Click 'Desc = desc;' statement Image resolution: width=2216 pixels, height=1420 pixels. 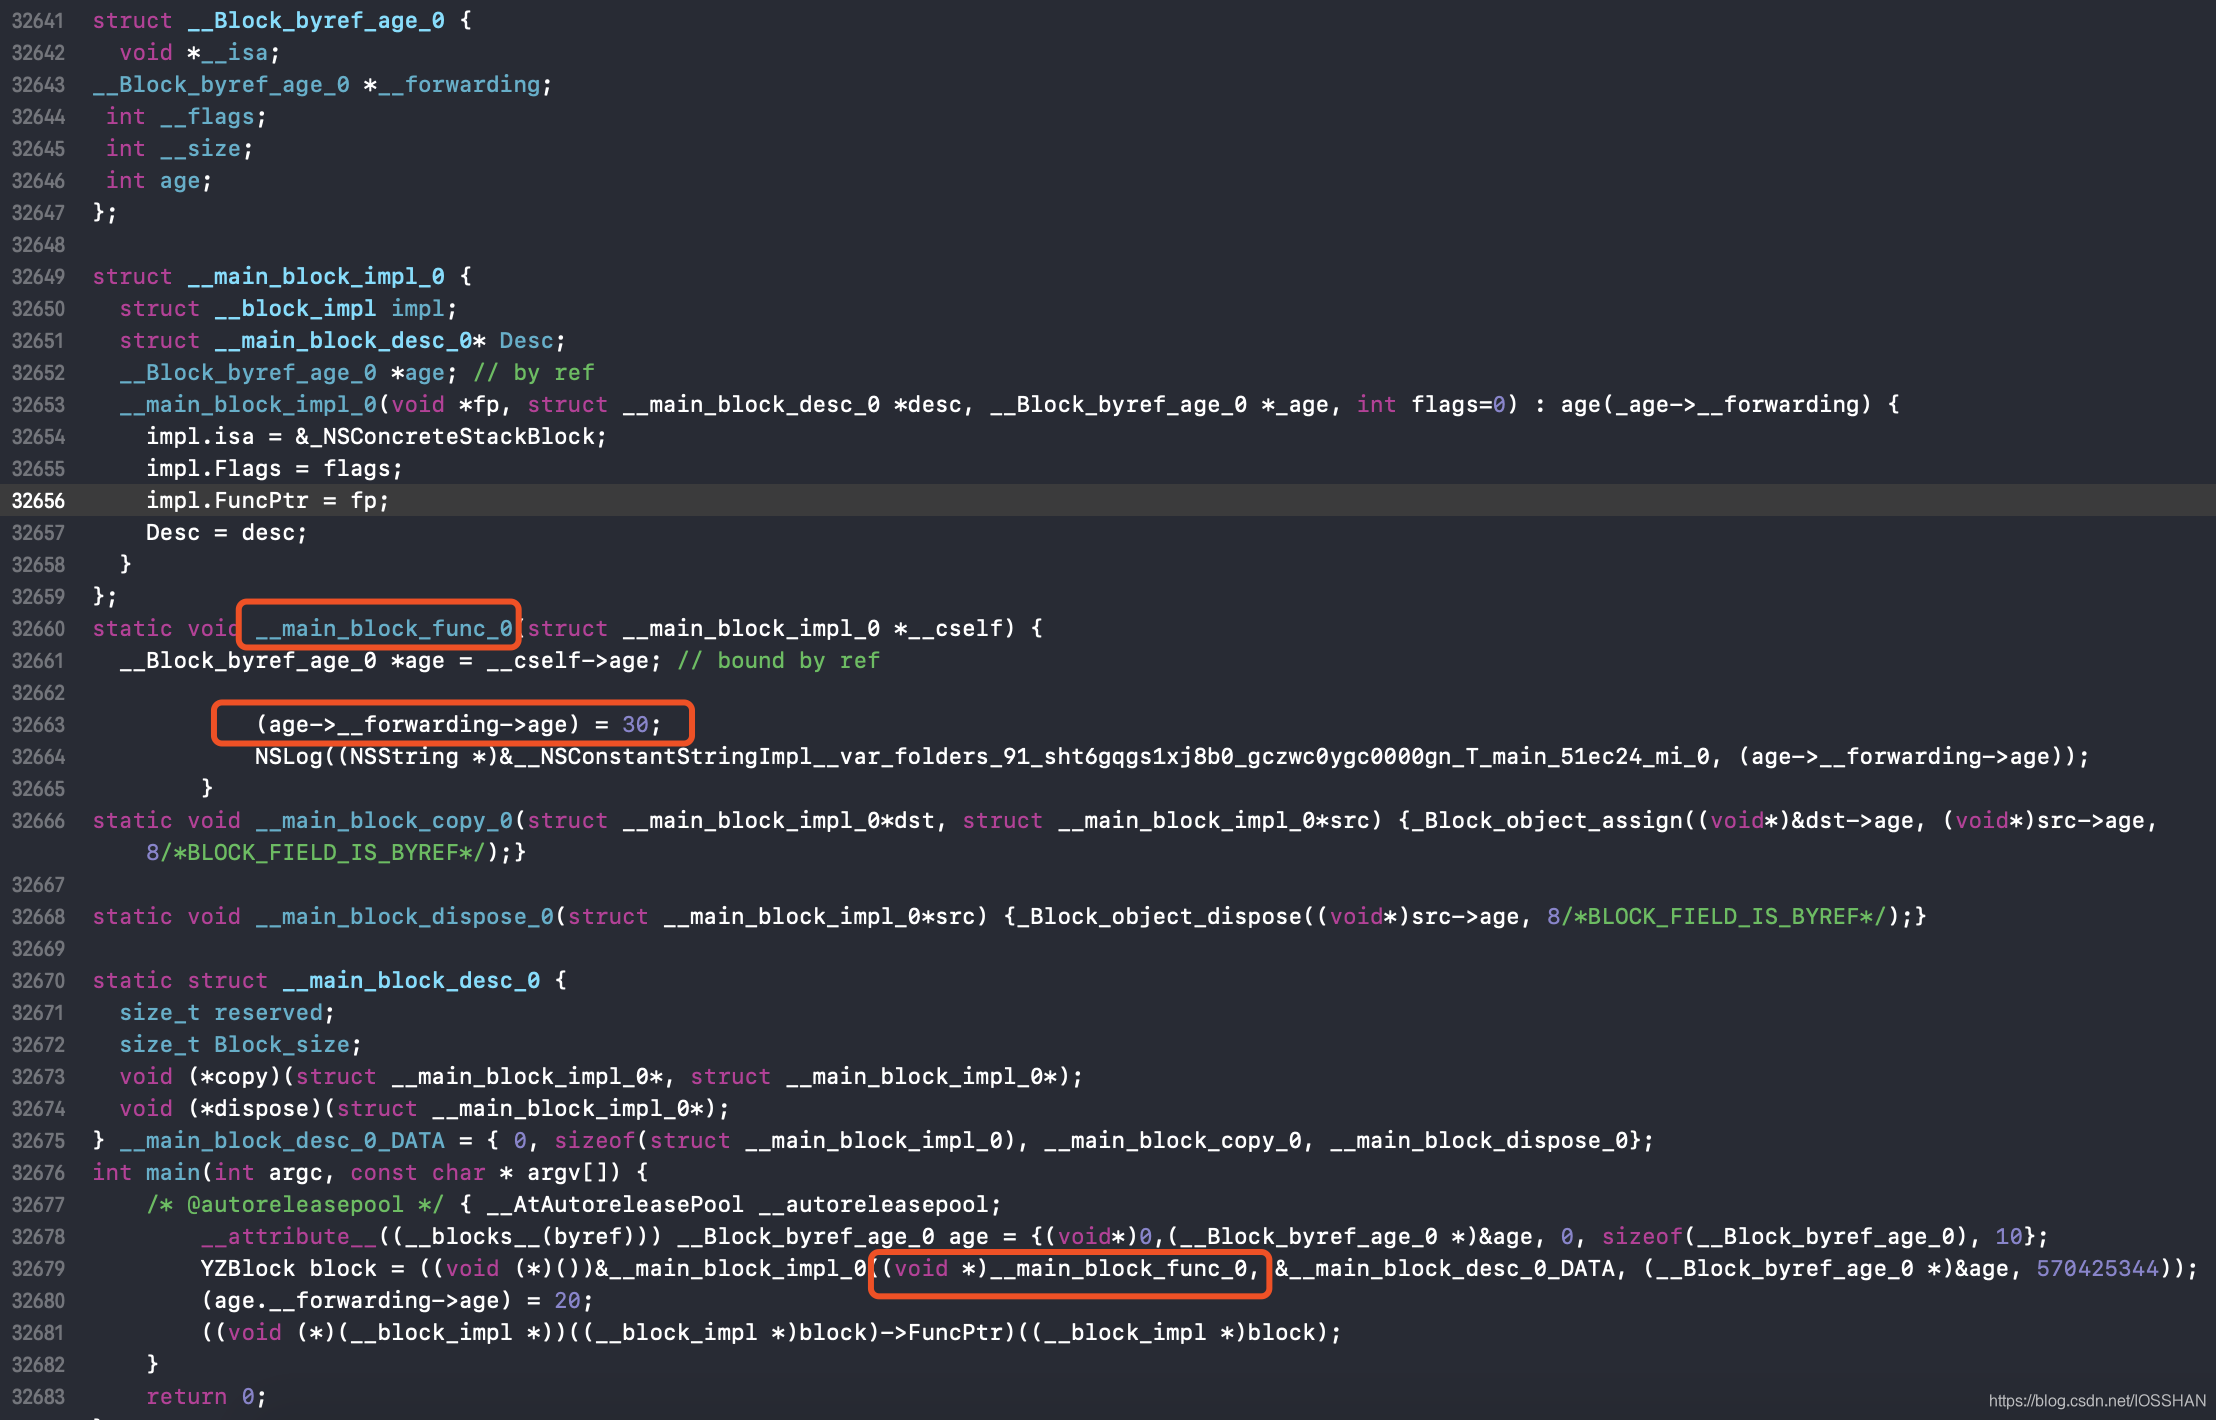click(x=227, y=533)
